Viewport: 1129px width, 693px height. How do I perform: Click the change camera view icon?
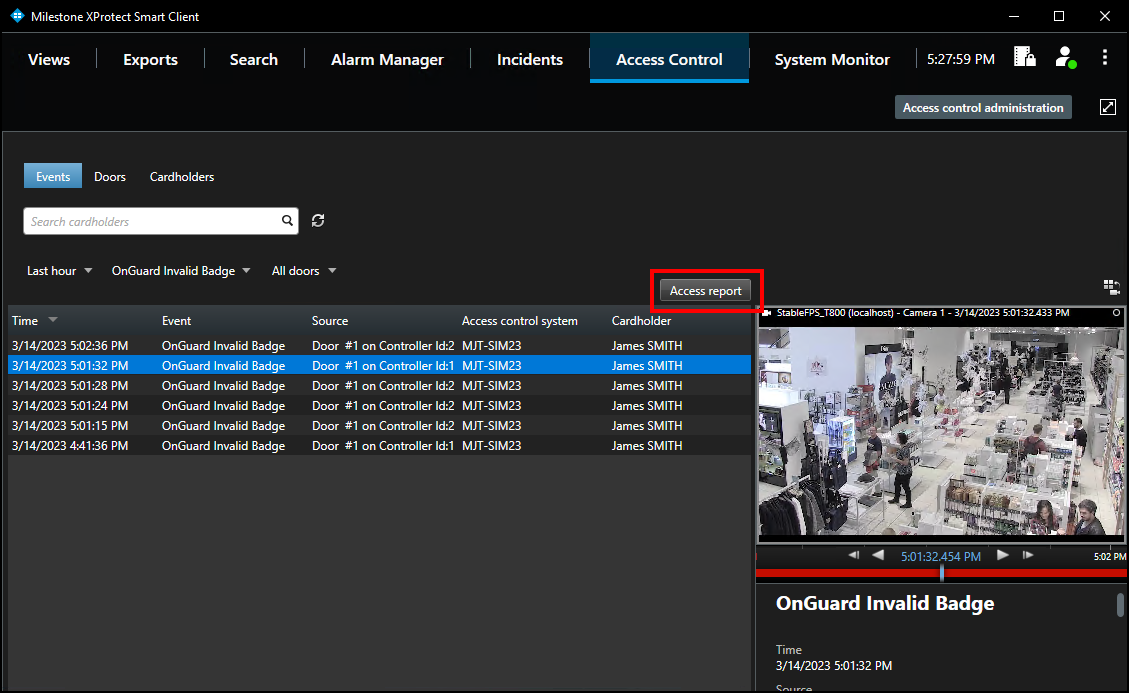tap(1112, 287)
